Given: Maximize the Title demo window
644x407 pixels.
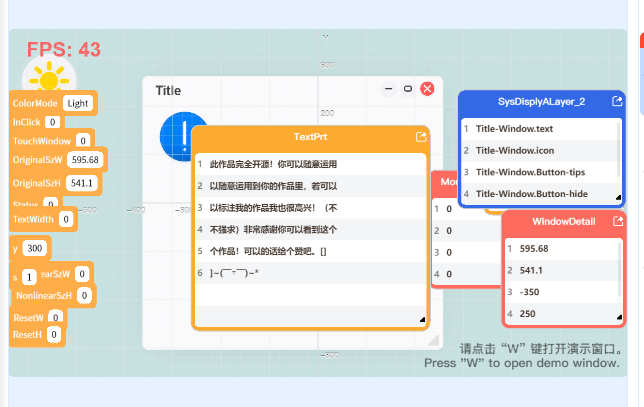Looking at the screenshot, I should click(408, 89).
